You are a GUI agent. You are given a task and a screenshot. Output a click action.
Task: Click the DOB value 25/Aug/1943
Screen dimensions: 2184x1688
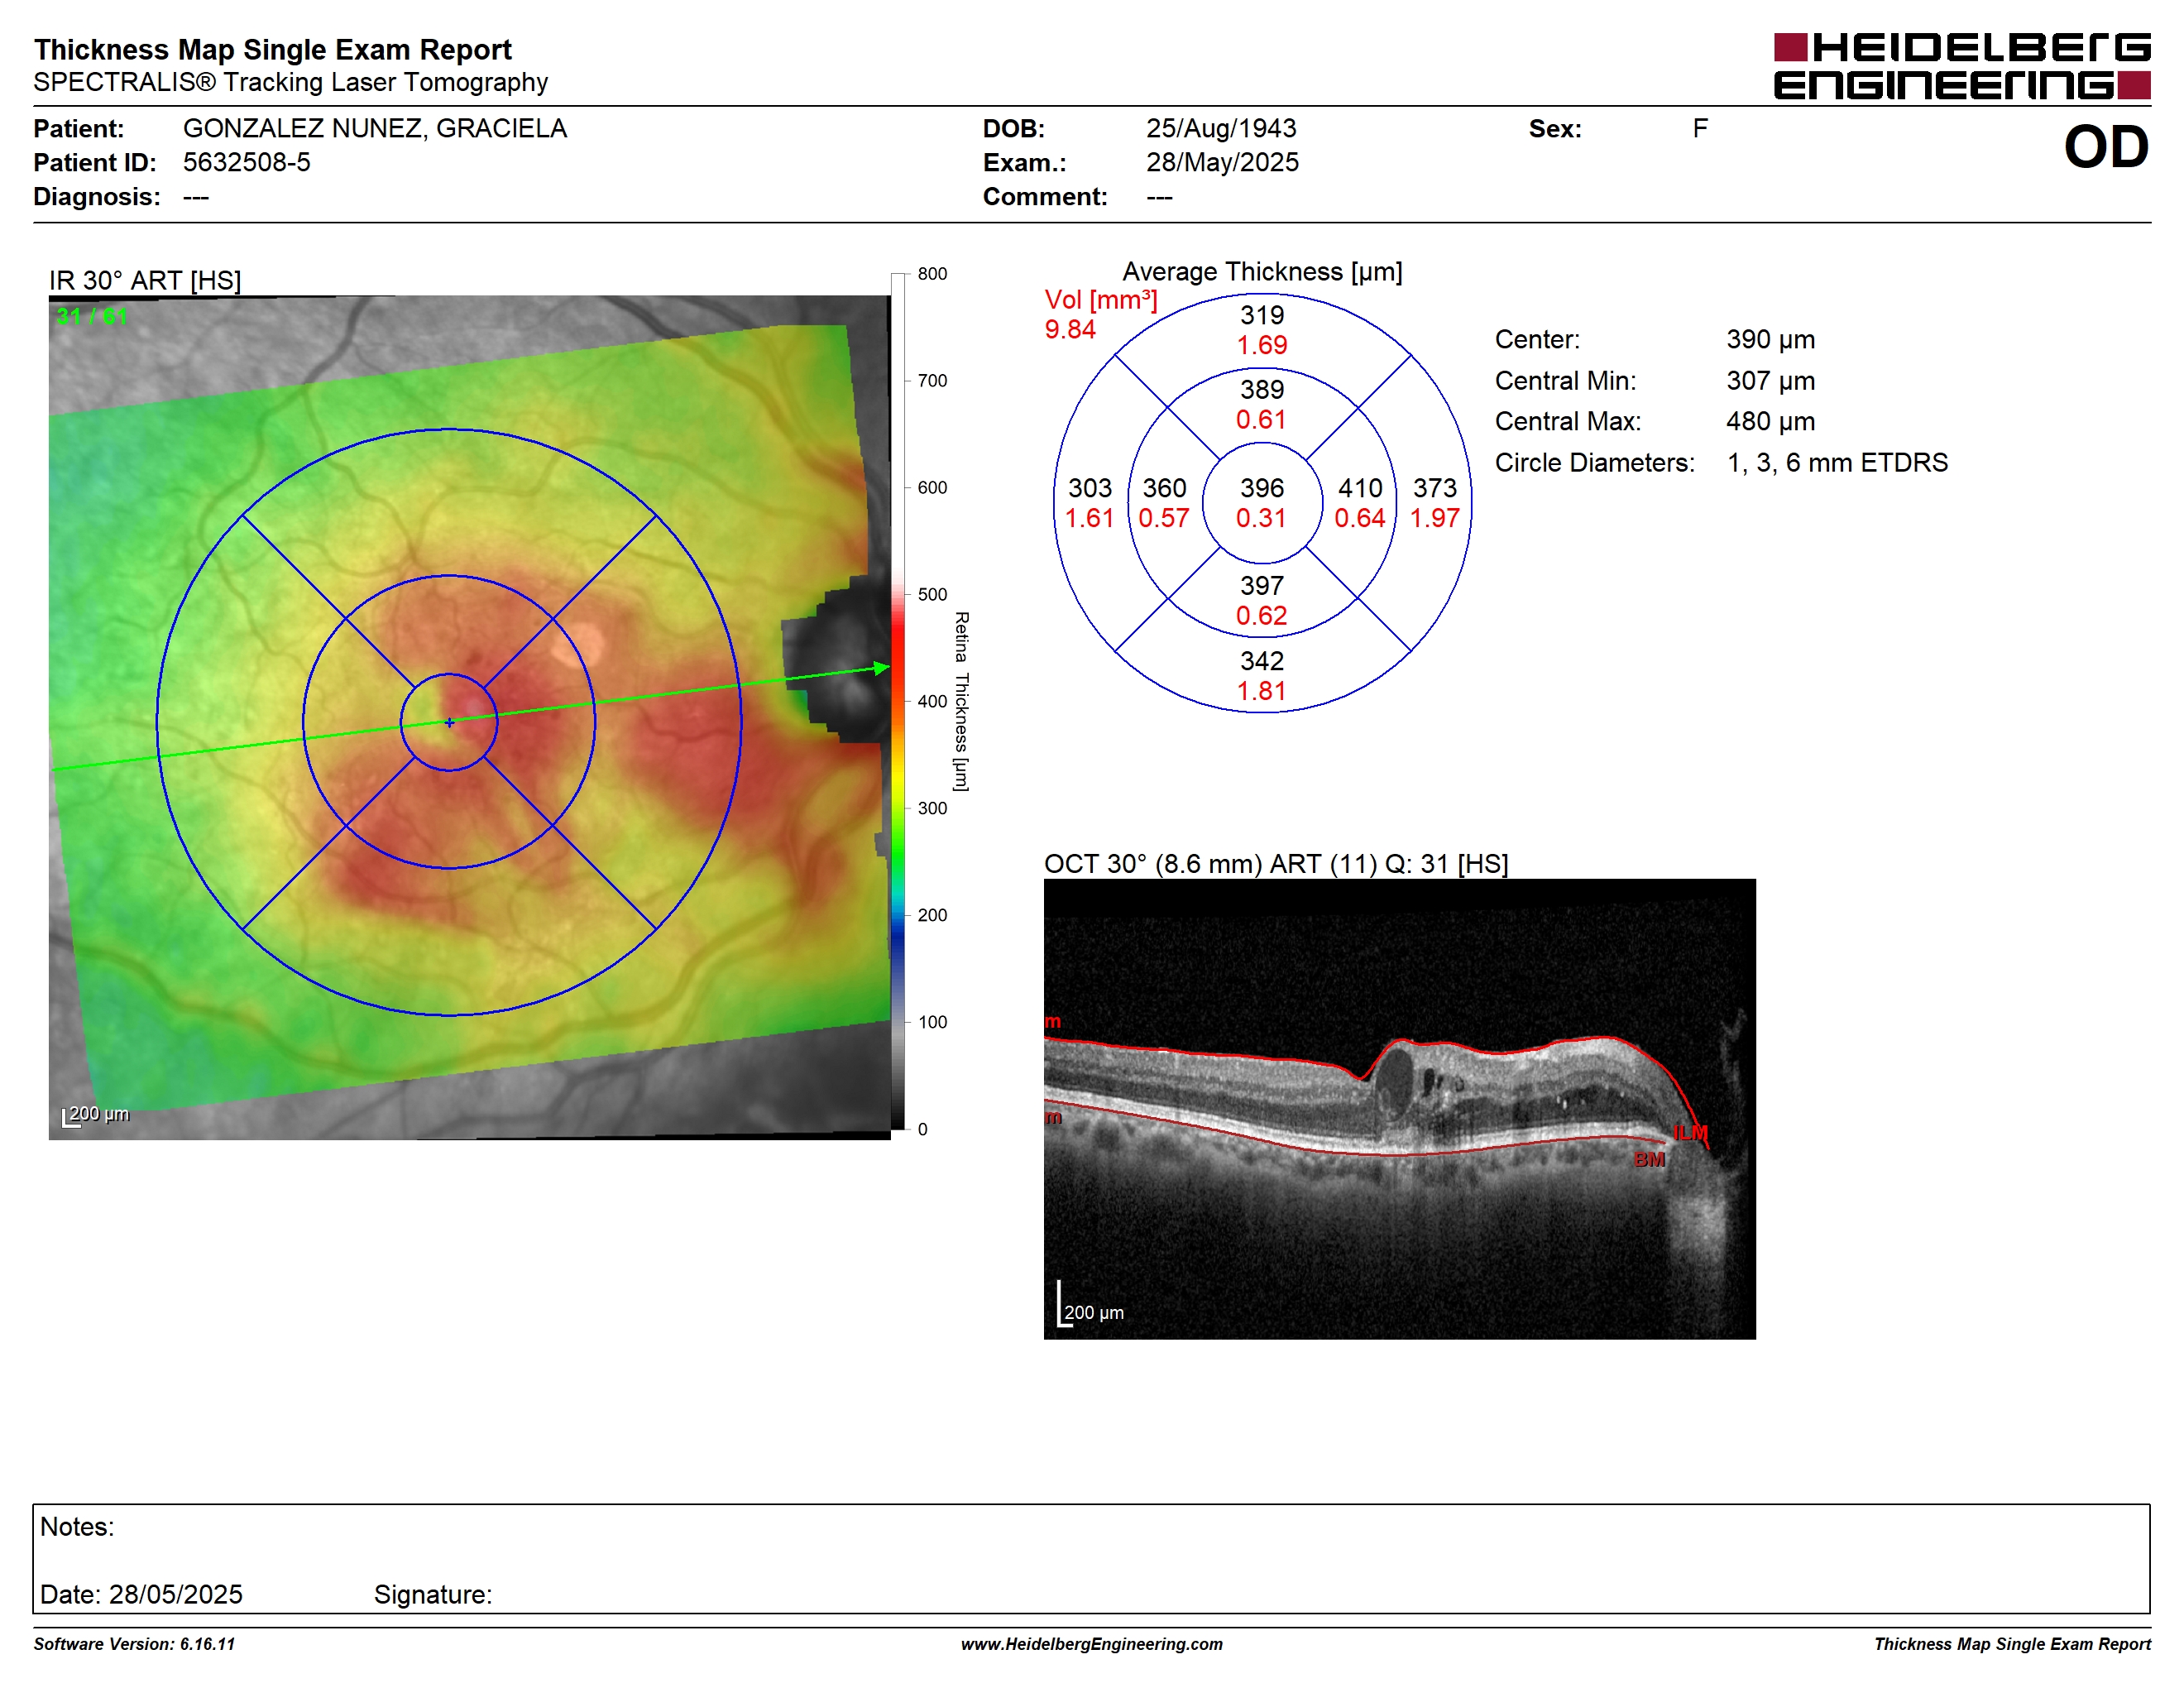coord(1220,128)
